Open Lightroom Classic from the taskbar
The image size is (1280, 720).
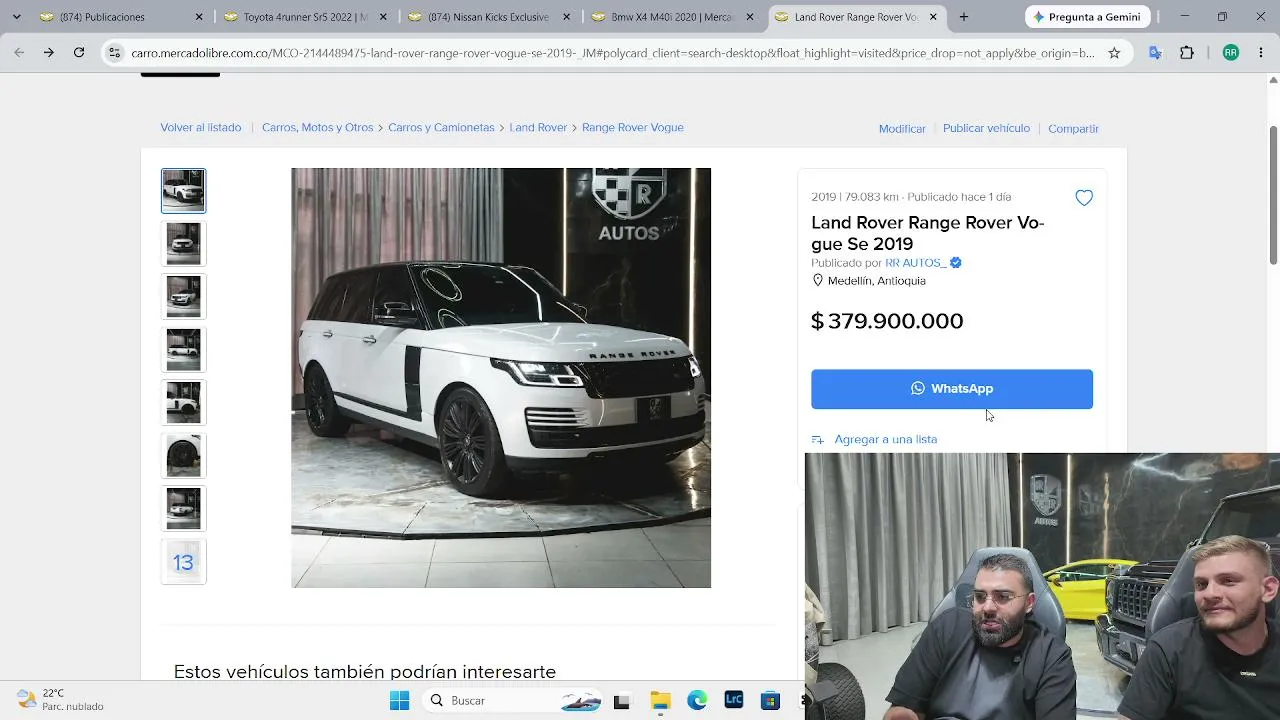point(734,701)
